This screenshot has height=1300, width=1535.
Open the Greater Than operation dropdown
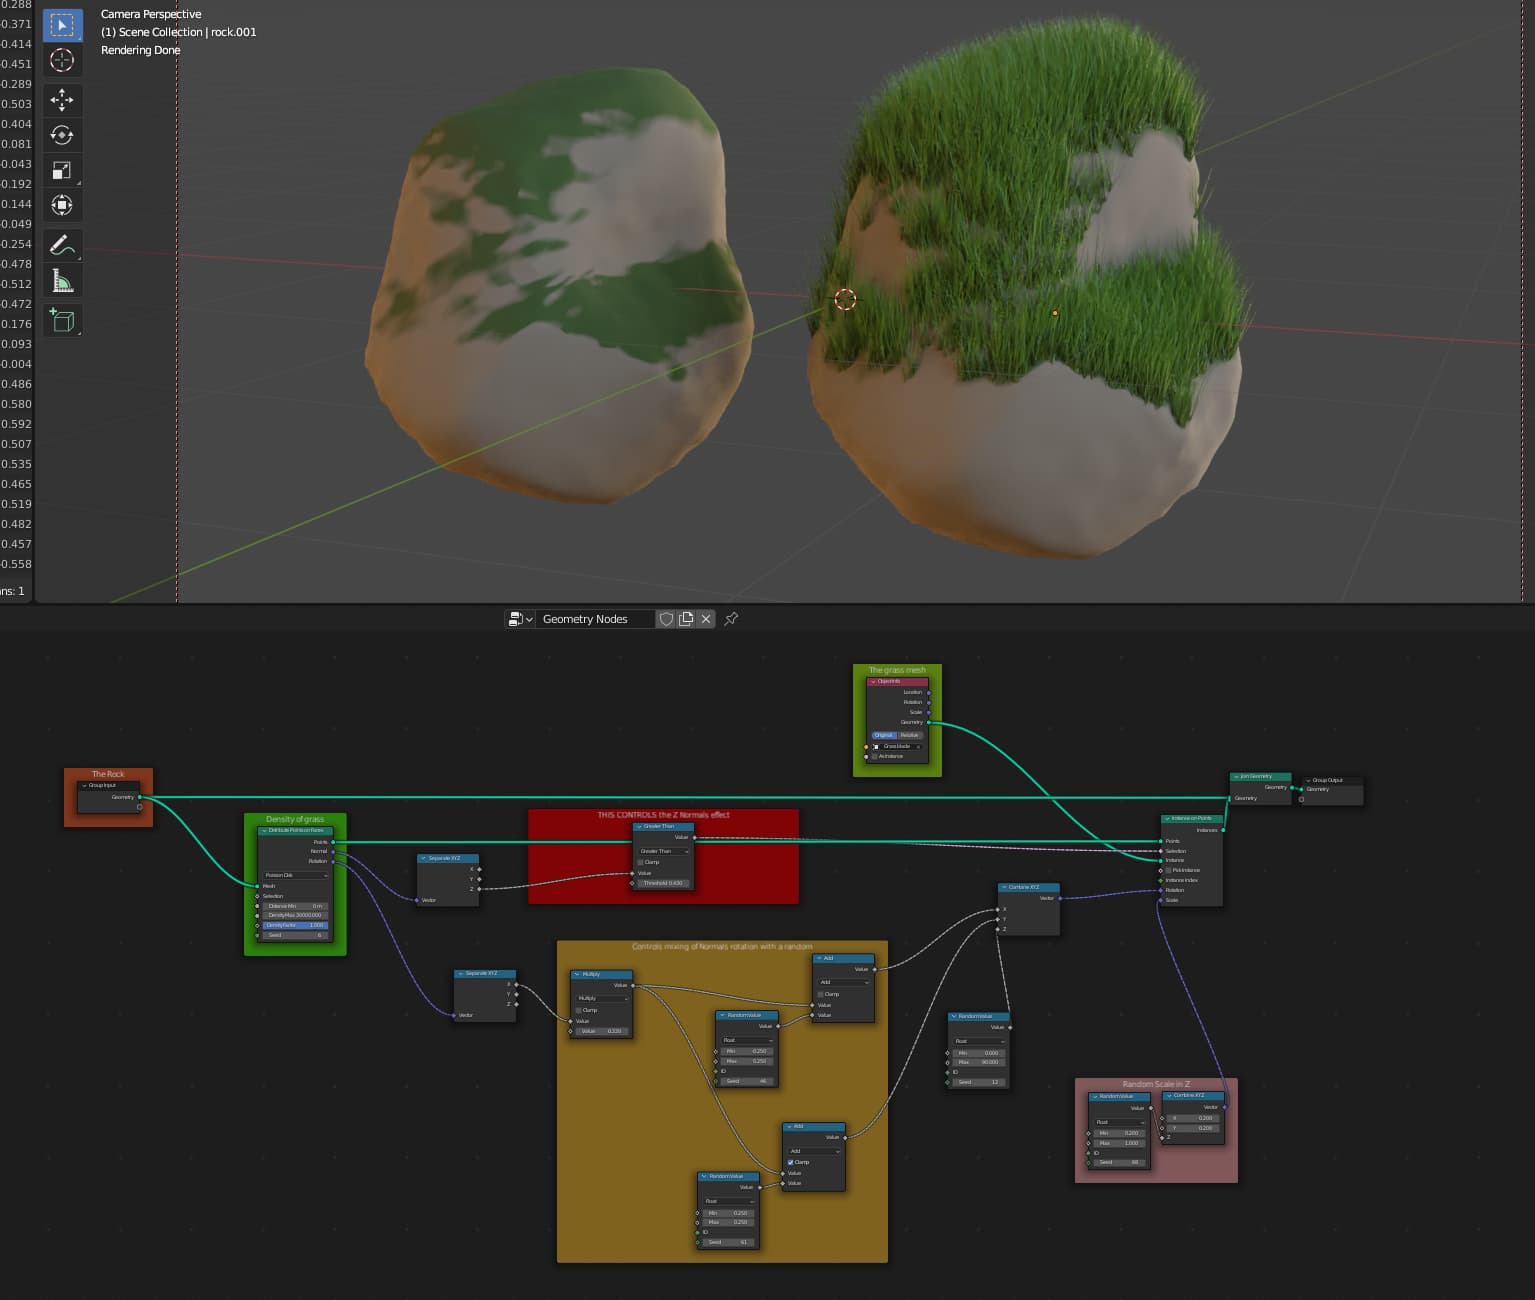(x=663, y=851)
